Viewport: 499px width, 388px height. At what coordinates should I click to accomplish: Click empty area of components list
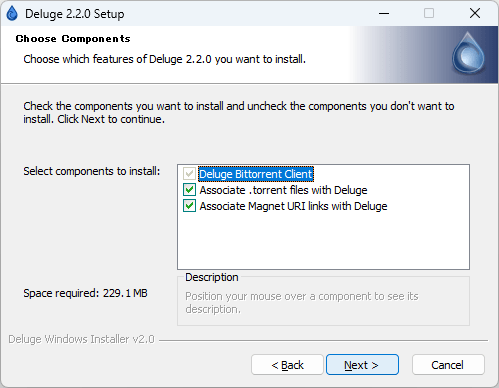click(x=323, y=242)
